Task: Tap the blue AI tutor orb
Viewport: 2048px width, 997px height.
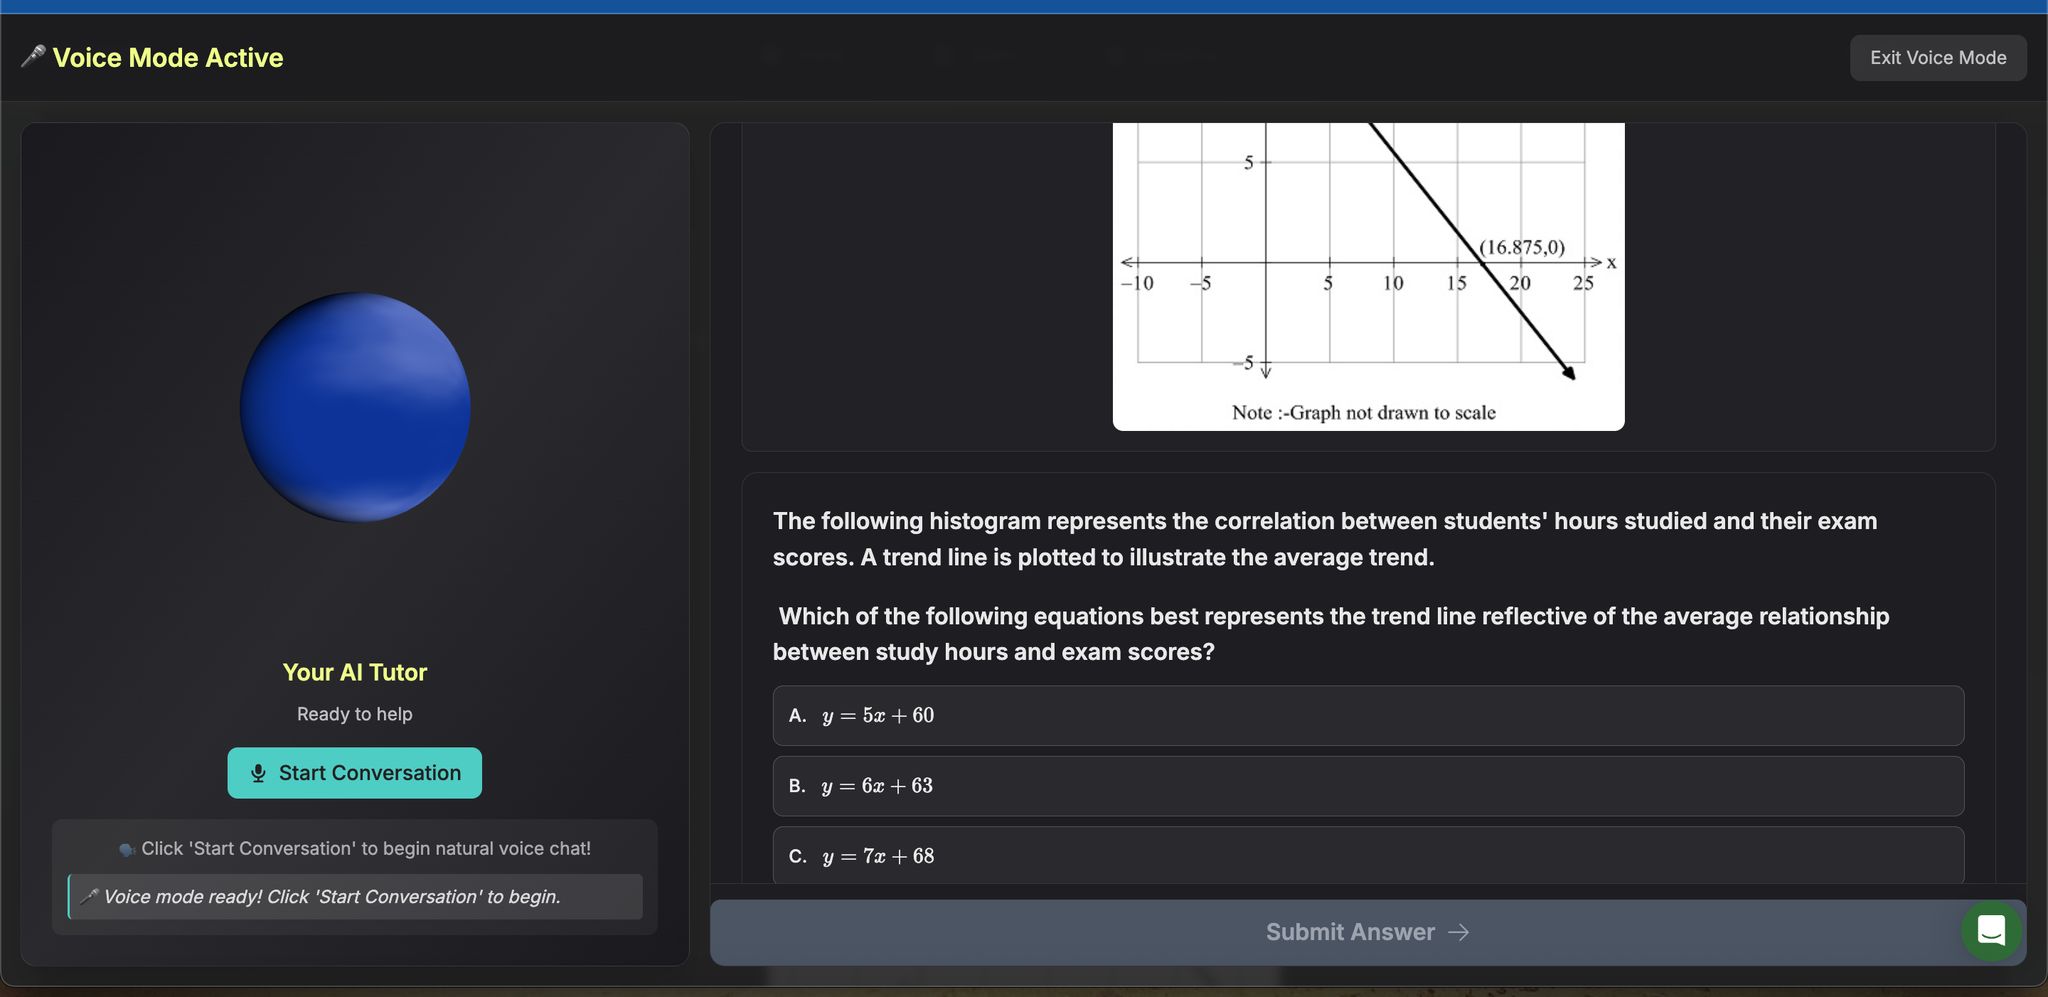Action: [x=355, y=407]
